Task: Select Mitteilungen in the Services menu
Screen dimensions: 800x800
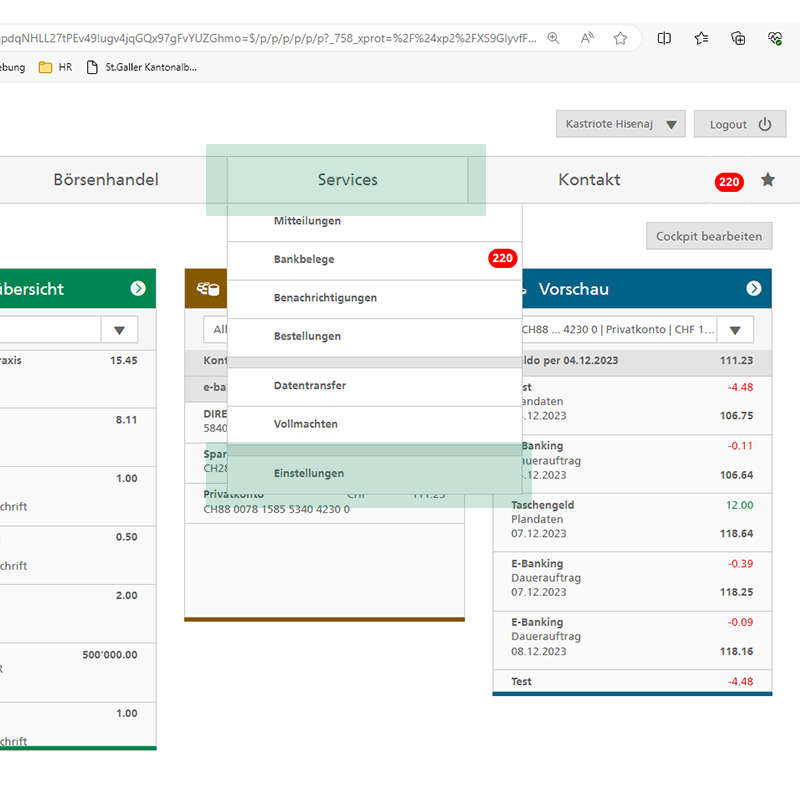Action: (x=374, y=222)
